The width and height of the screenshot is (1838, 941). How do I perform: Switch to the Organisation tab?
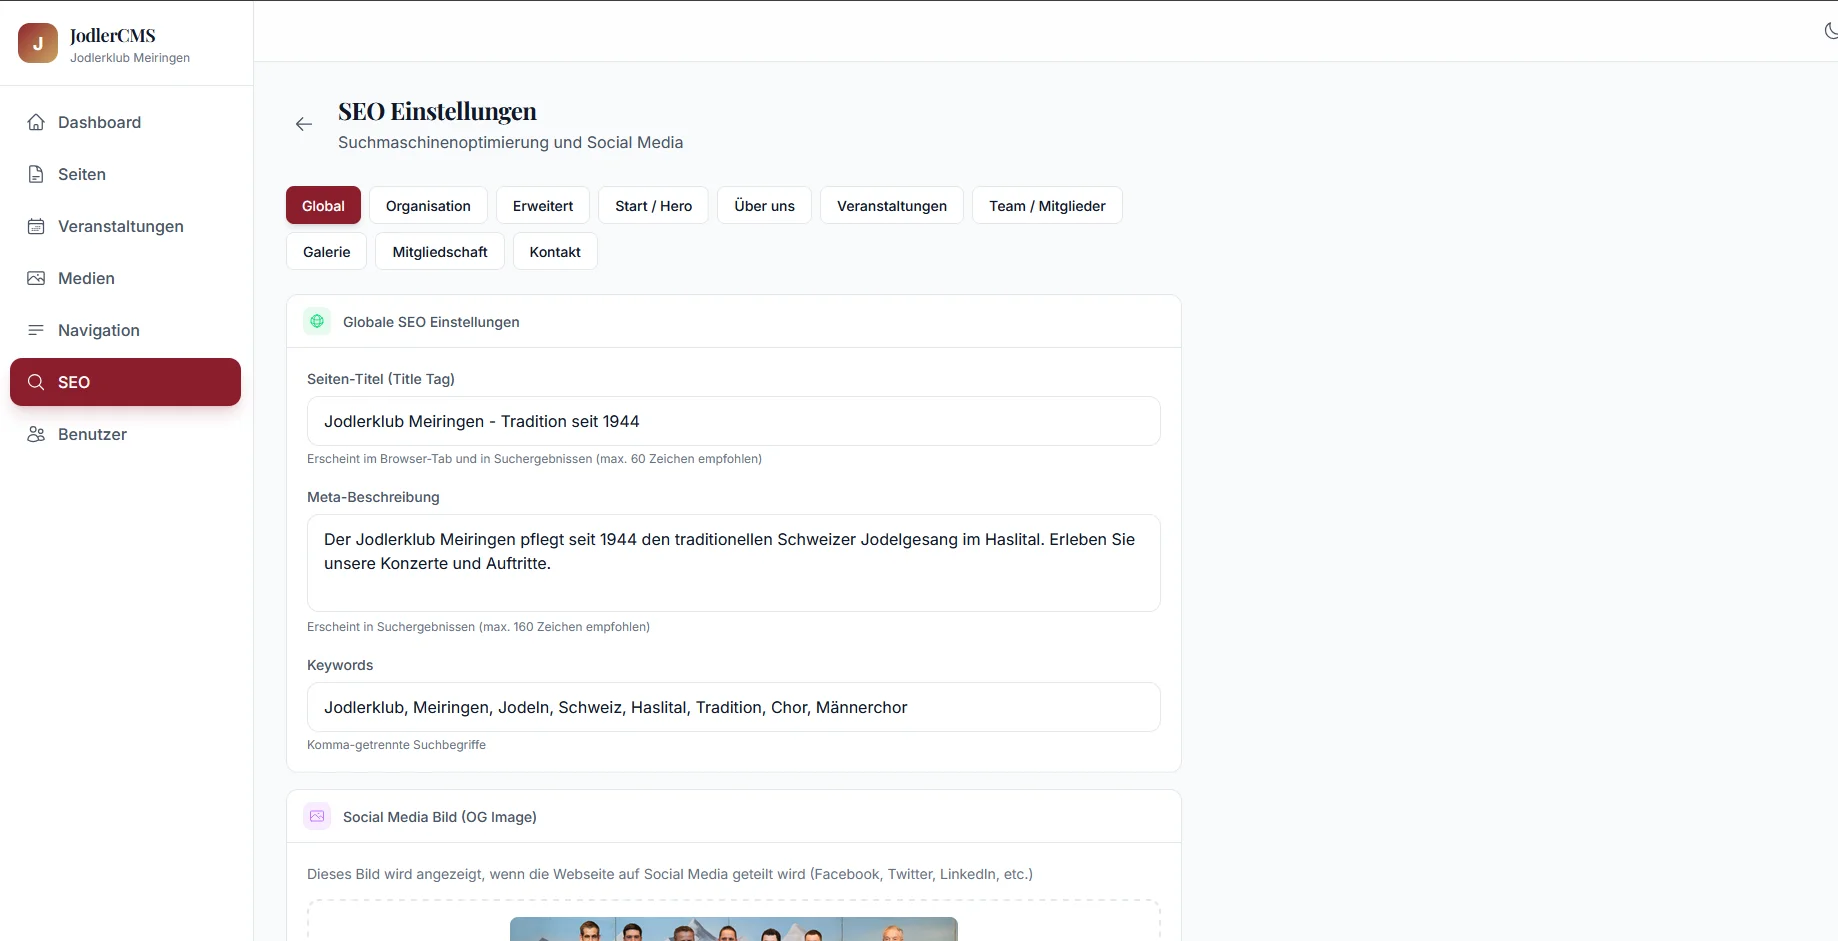[428, 206]
